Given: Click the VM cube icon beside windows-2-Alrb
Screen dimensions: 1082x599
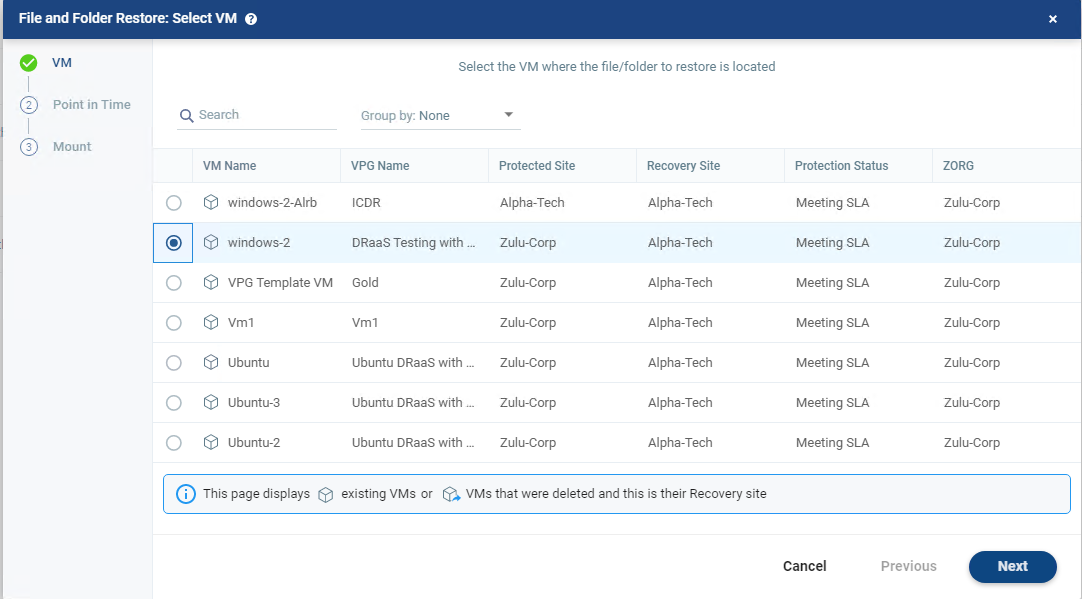Looking at the screenshot, I should (x=211, y=202).
